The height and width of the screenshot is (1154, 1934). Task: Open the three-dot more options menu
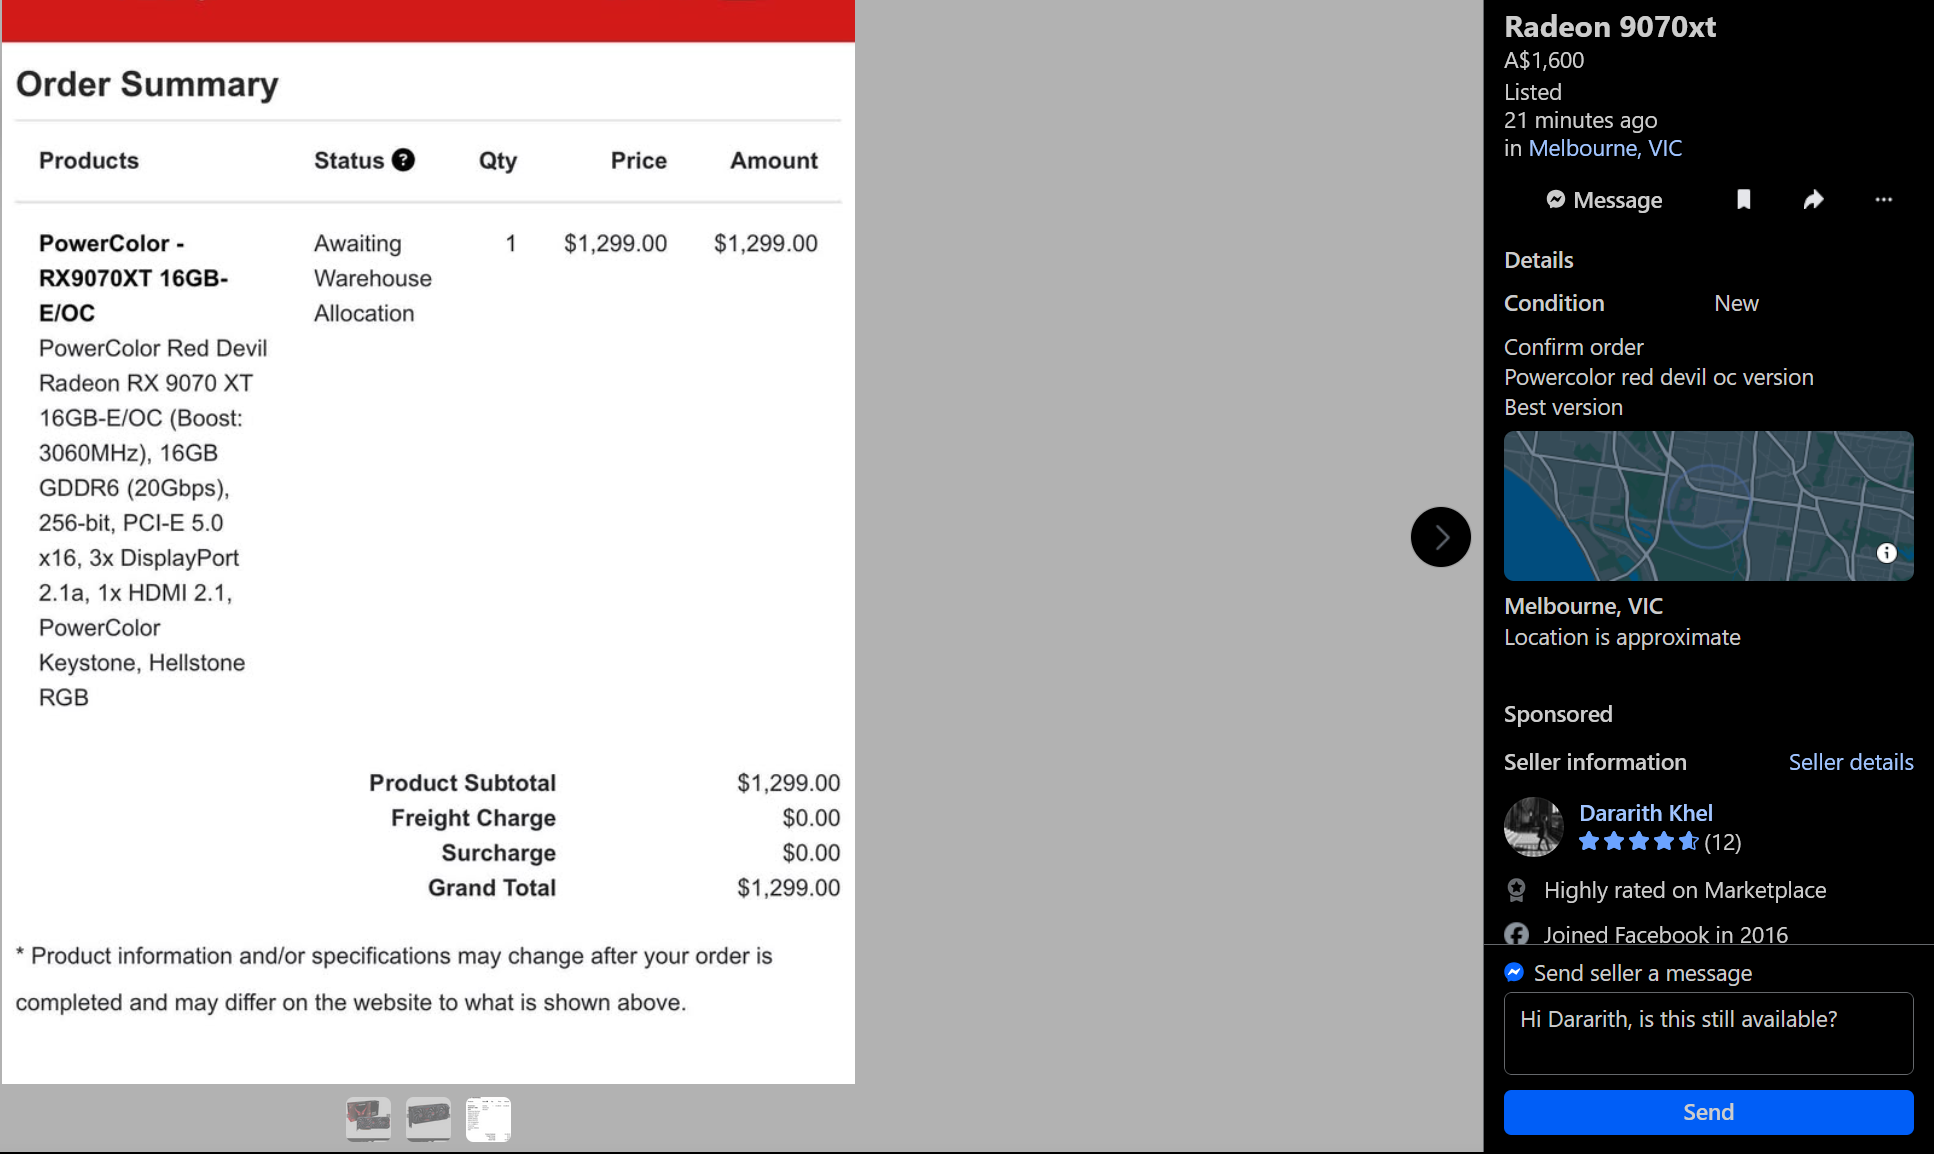pyautogui.click(x=1883, y=200)
